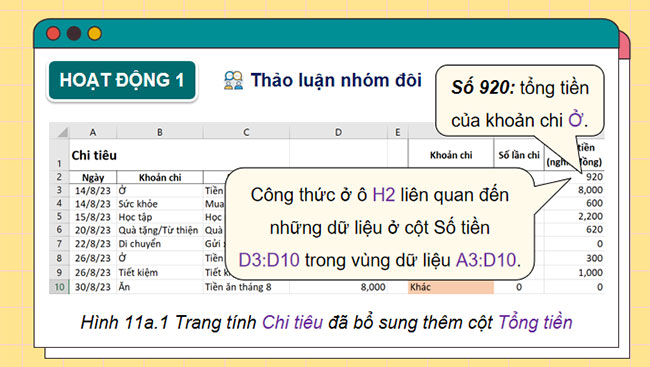Click the '30/8/23' date cell

pos(93,287)
